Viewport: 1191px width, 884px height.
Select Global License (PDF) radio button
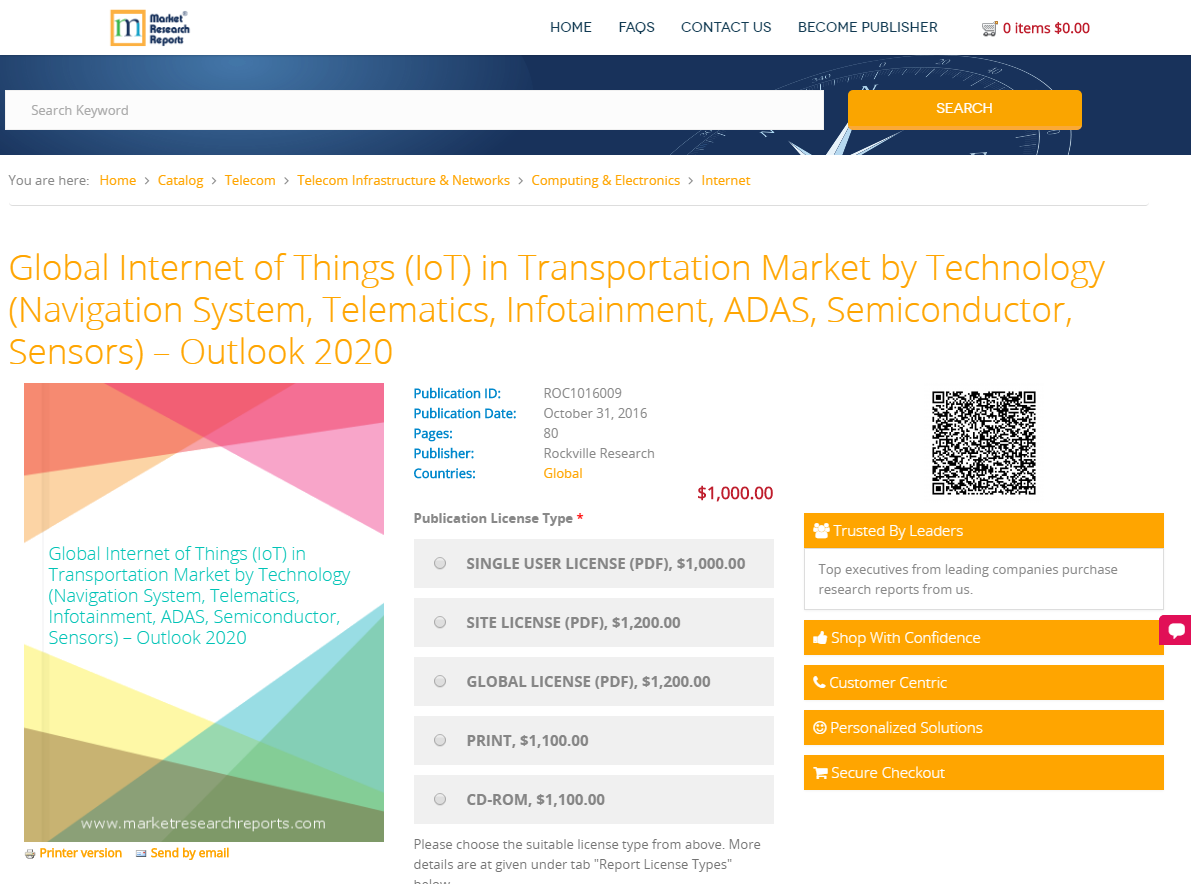tap(440, 681)
